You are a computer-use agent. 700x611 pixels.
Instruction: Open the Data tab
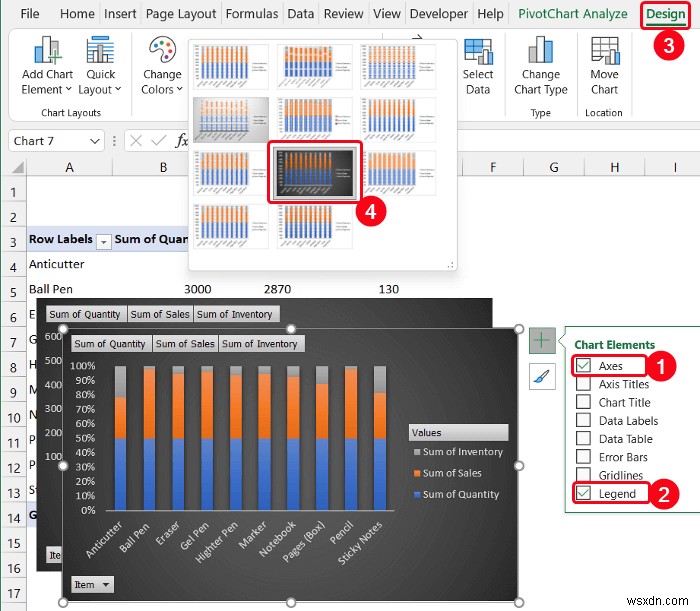pos(300,14)
